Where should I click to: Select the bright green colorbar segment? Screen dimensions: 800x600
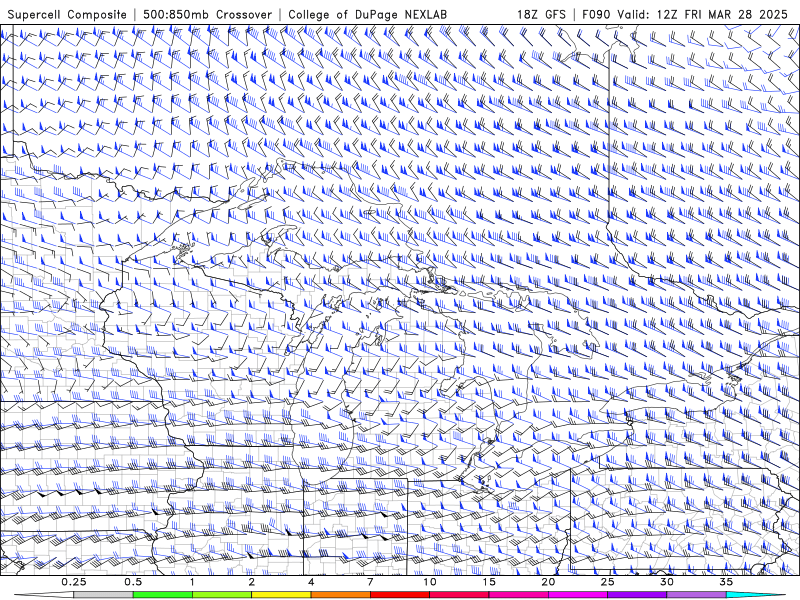click(163, 595)
